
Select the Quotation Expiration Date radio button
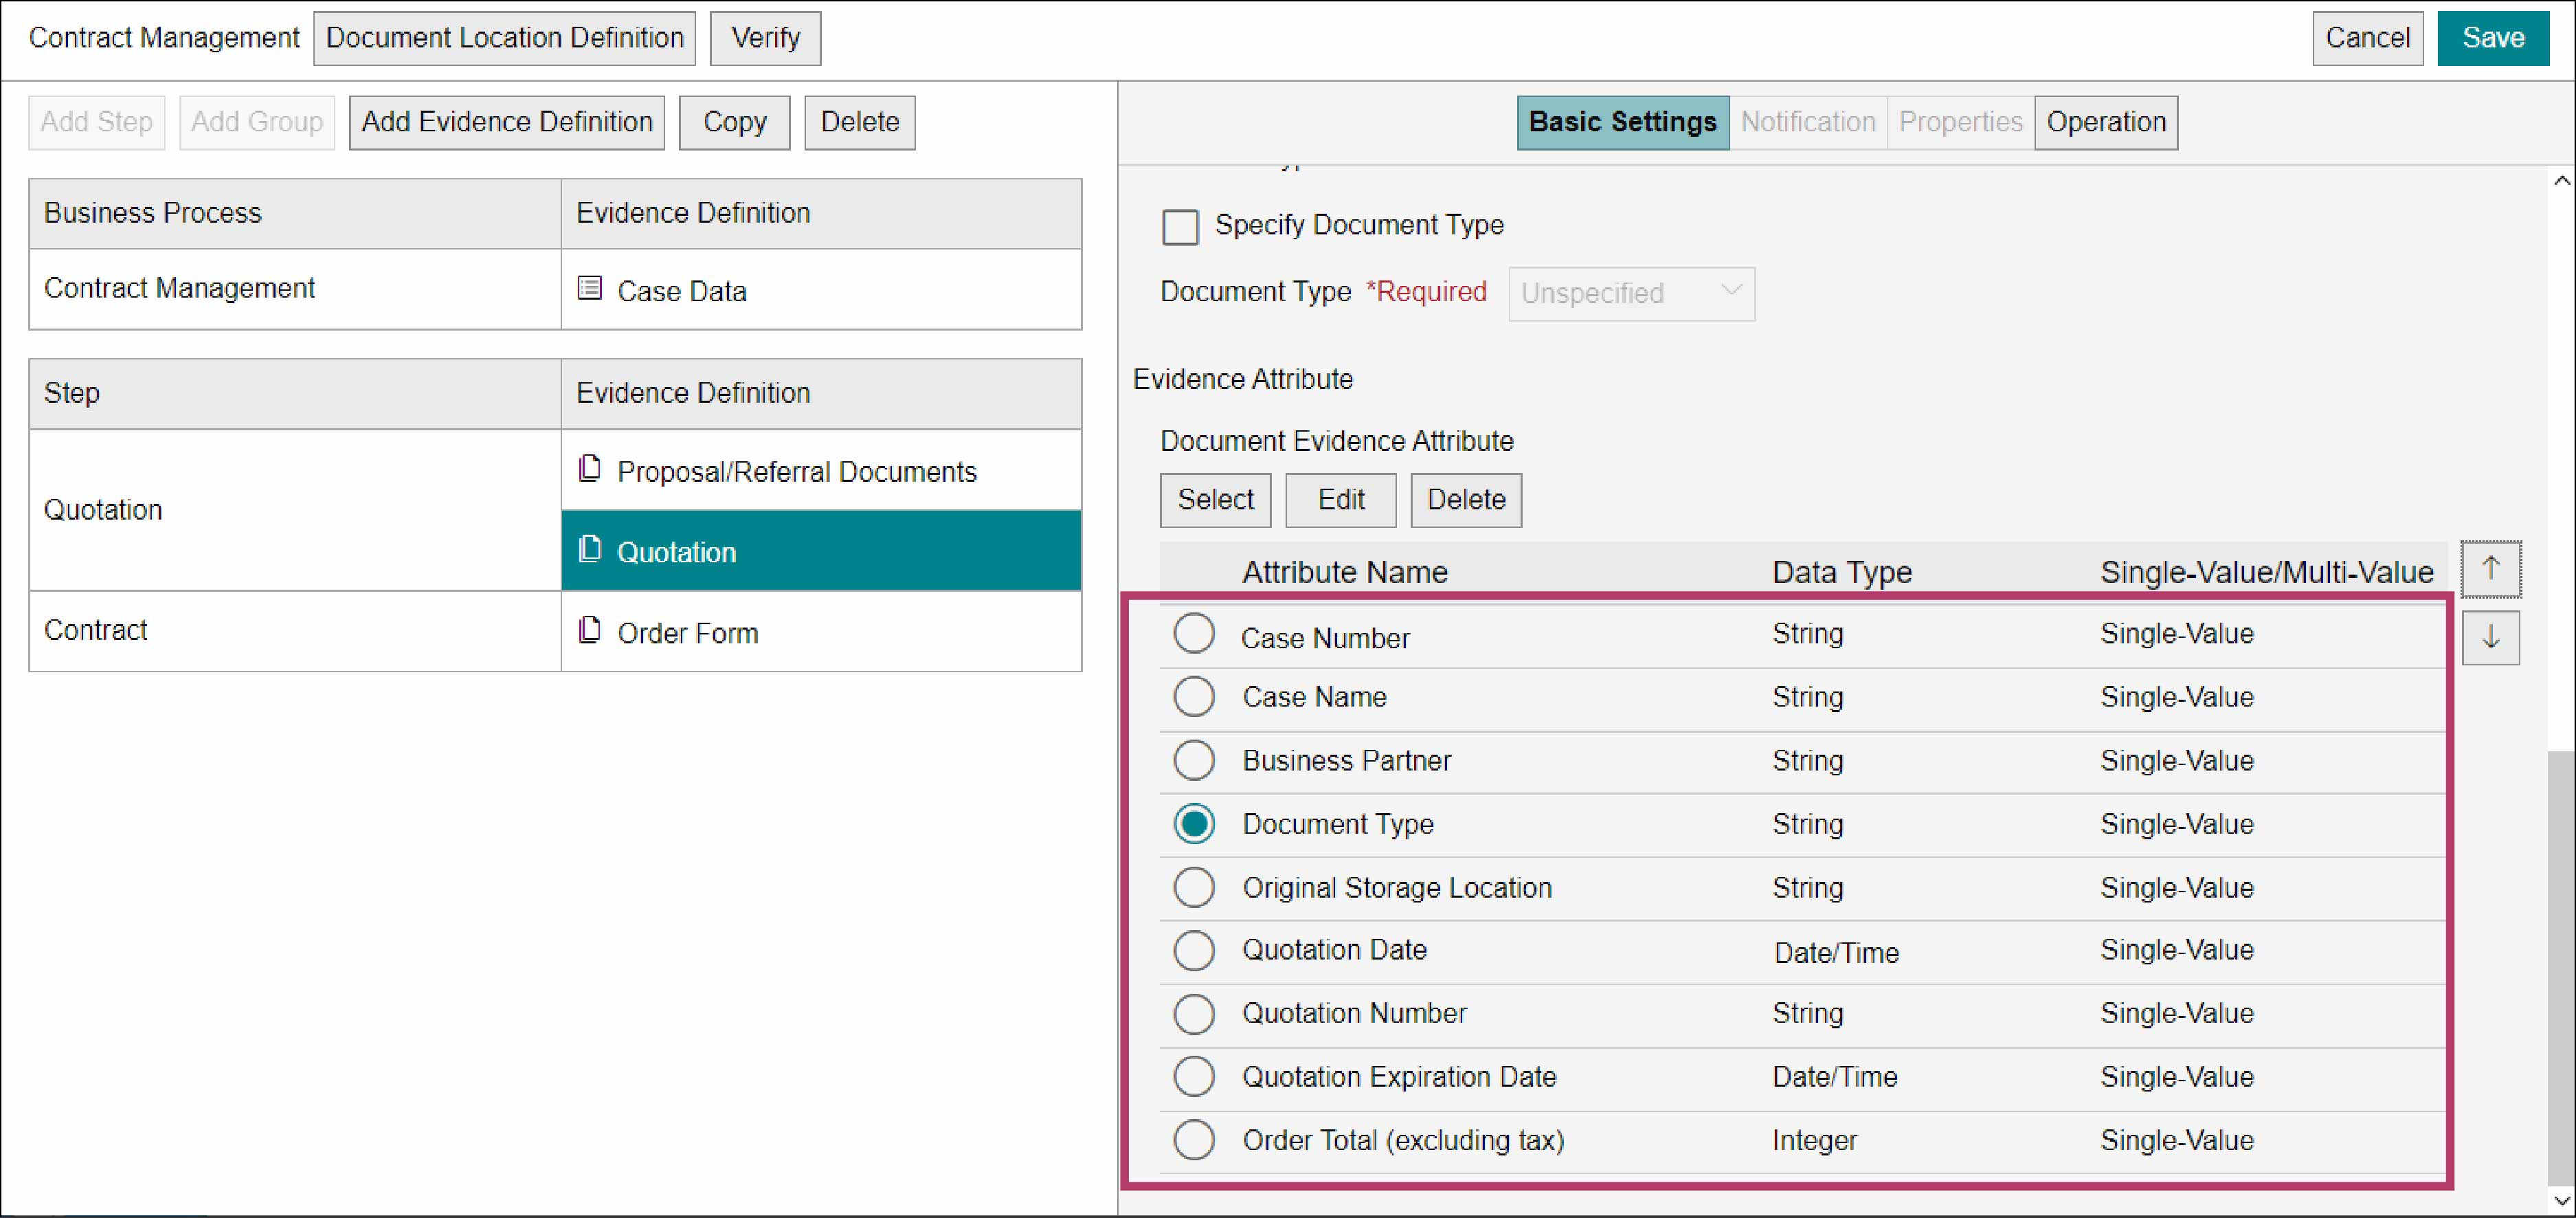click(1194, 1077)
